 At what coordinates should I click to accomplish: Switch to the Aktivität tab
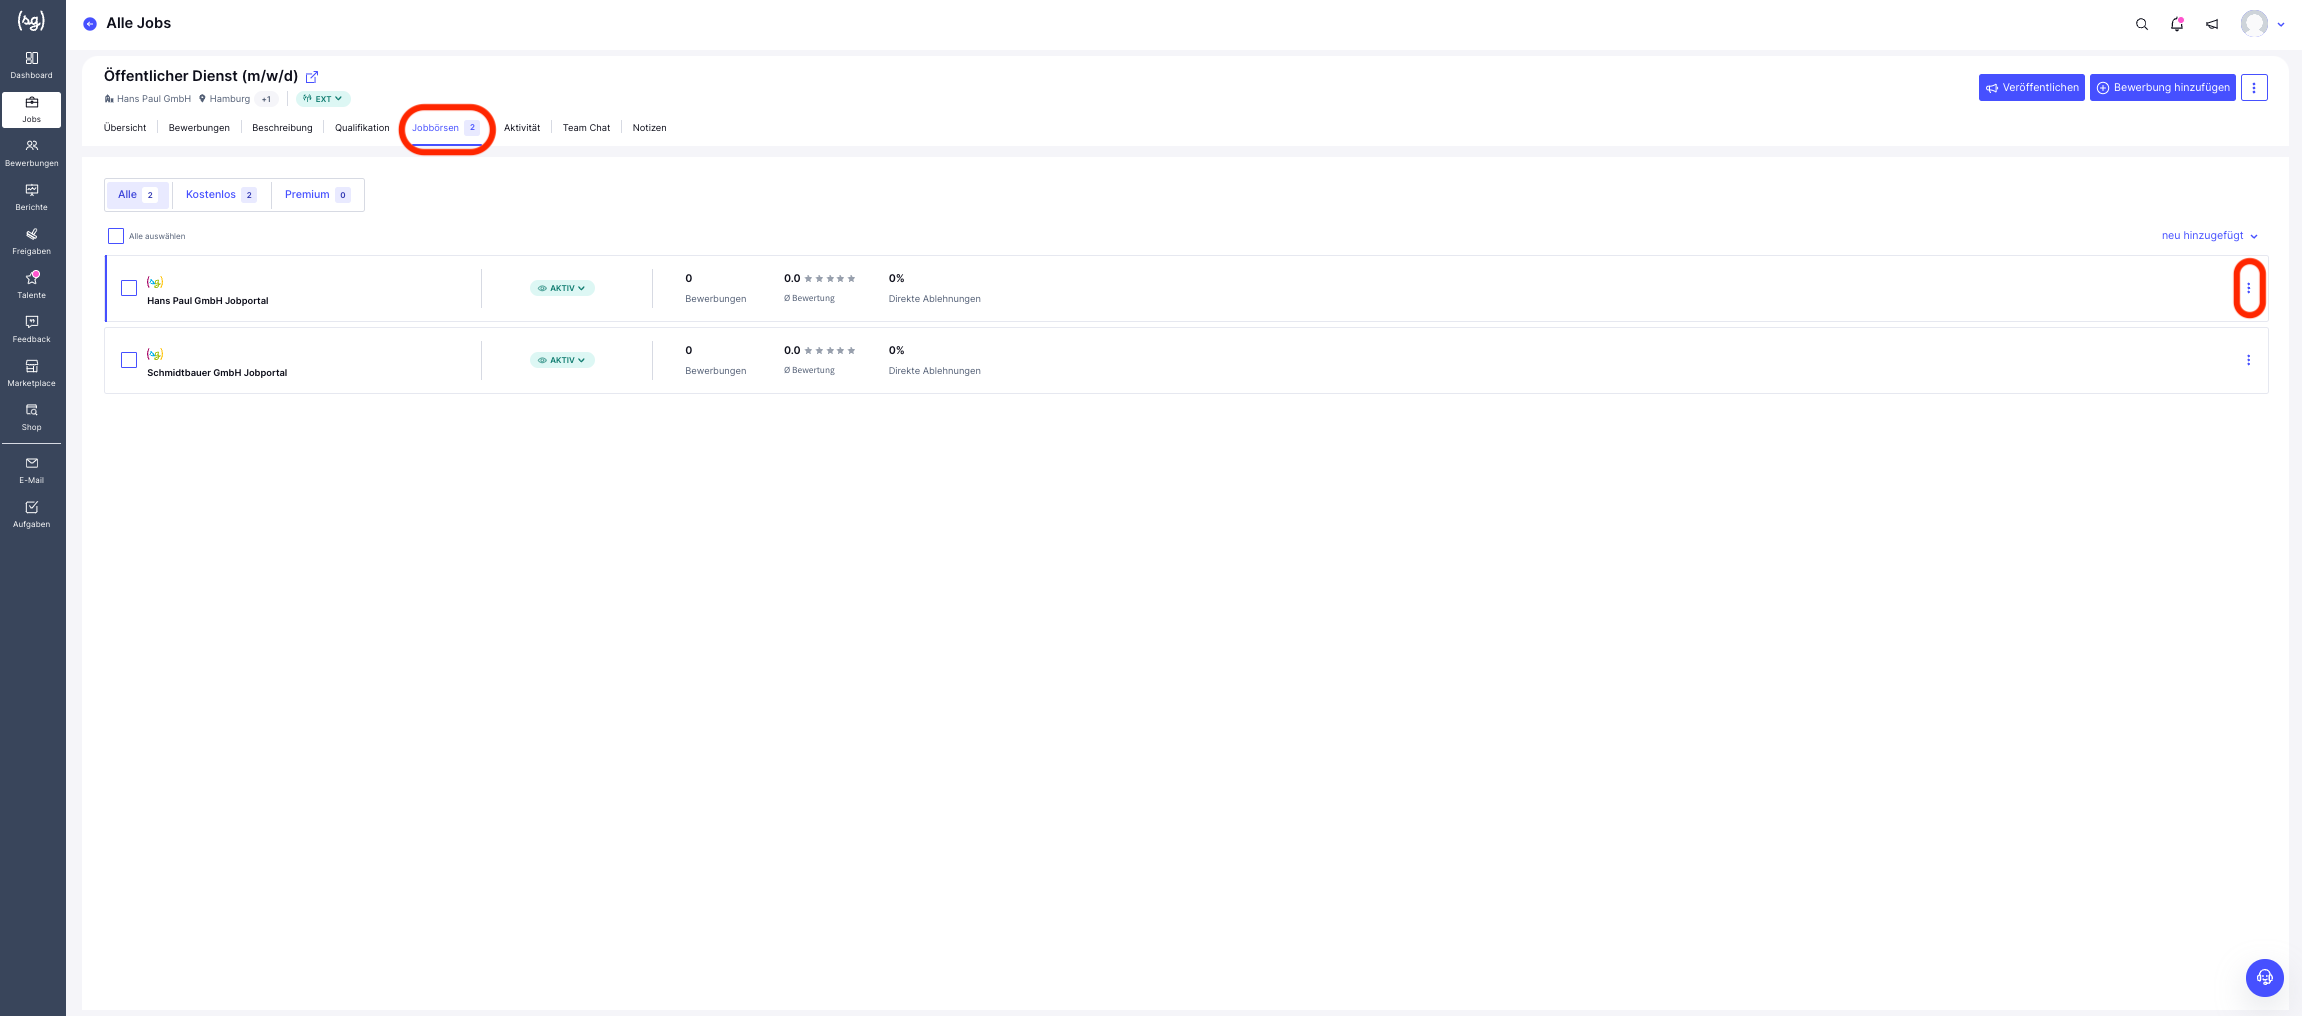pos(522,128)
